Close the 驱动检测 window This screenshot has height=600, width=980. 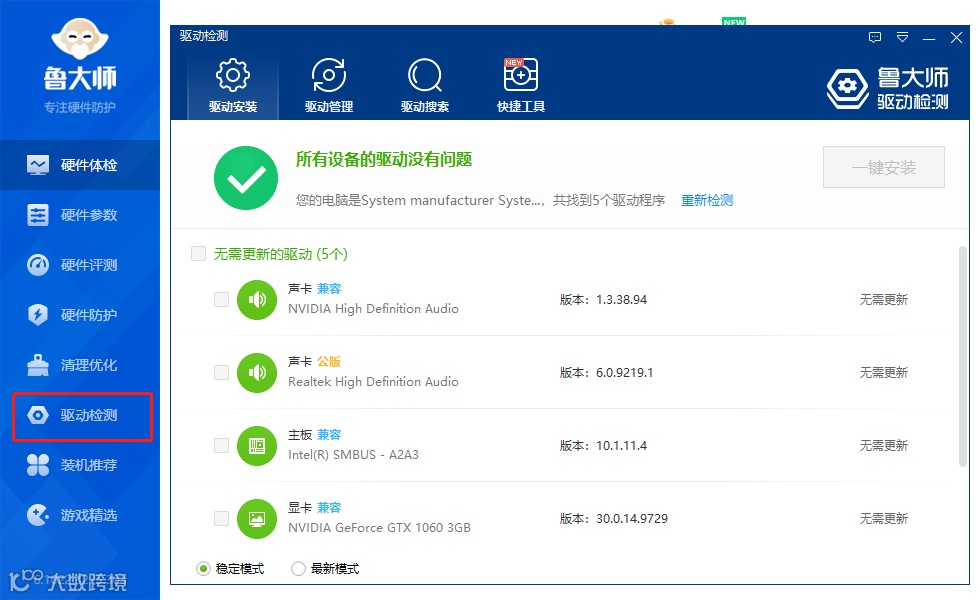click(x=956, y=38)
